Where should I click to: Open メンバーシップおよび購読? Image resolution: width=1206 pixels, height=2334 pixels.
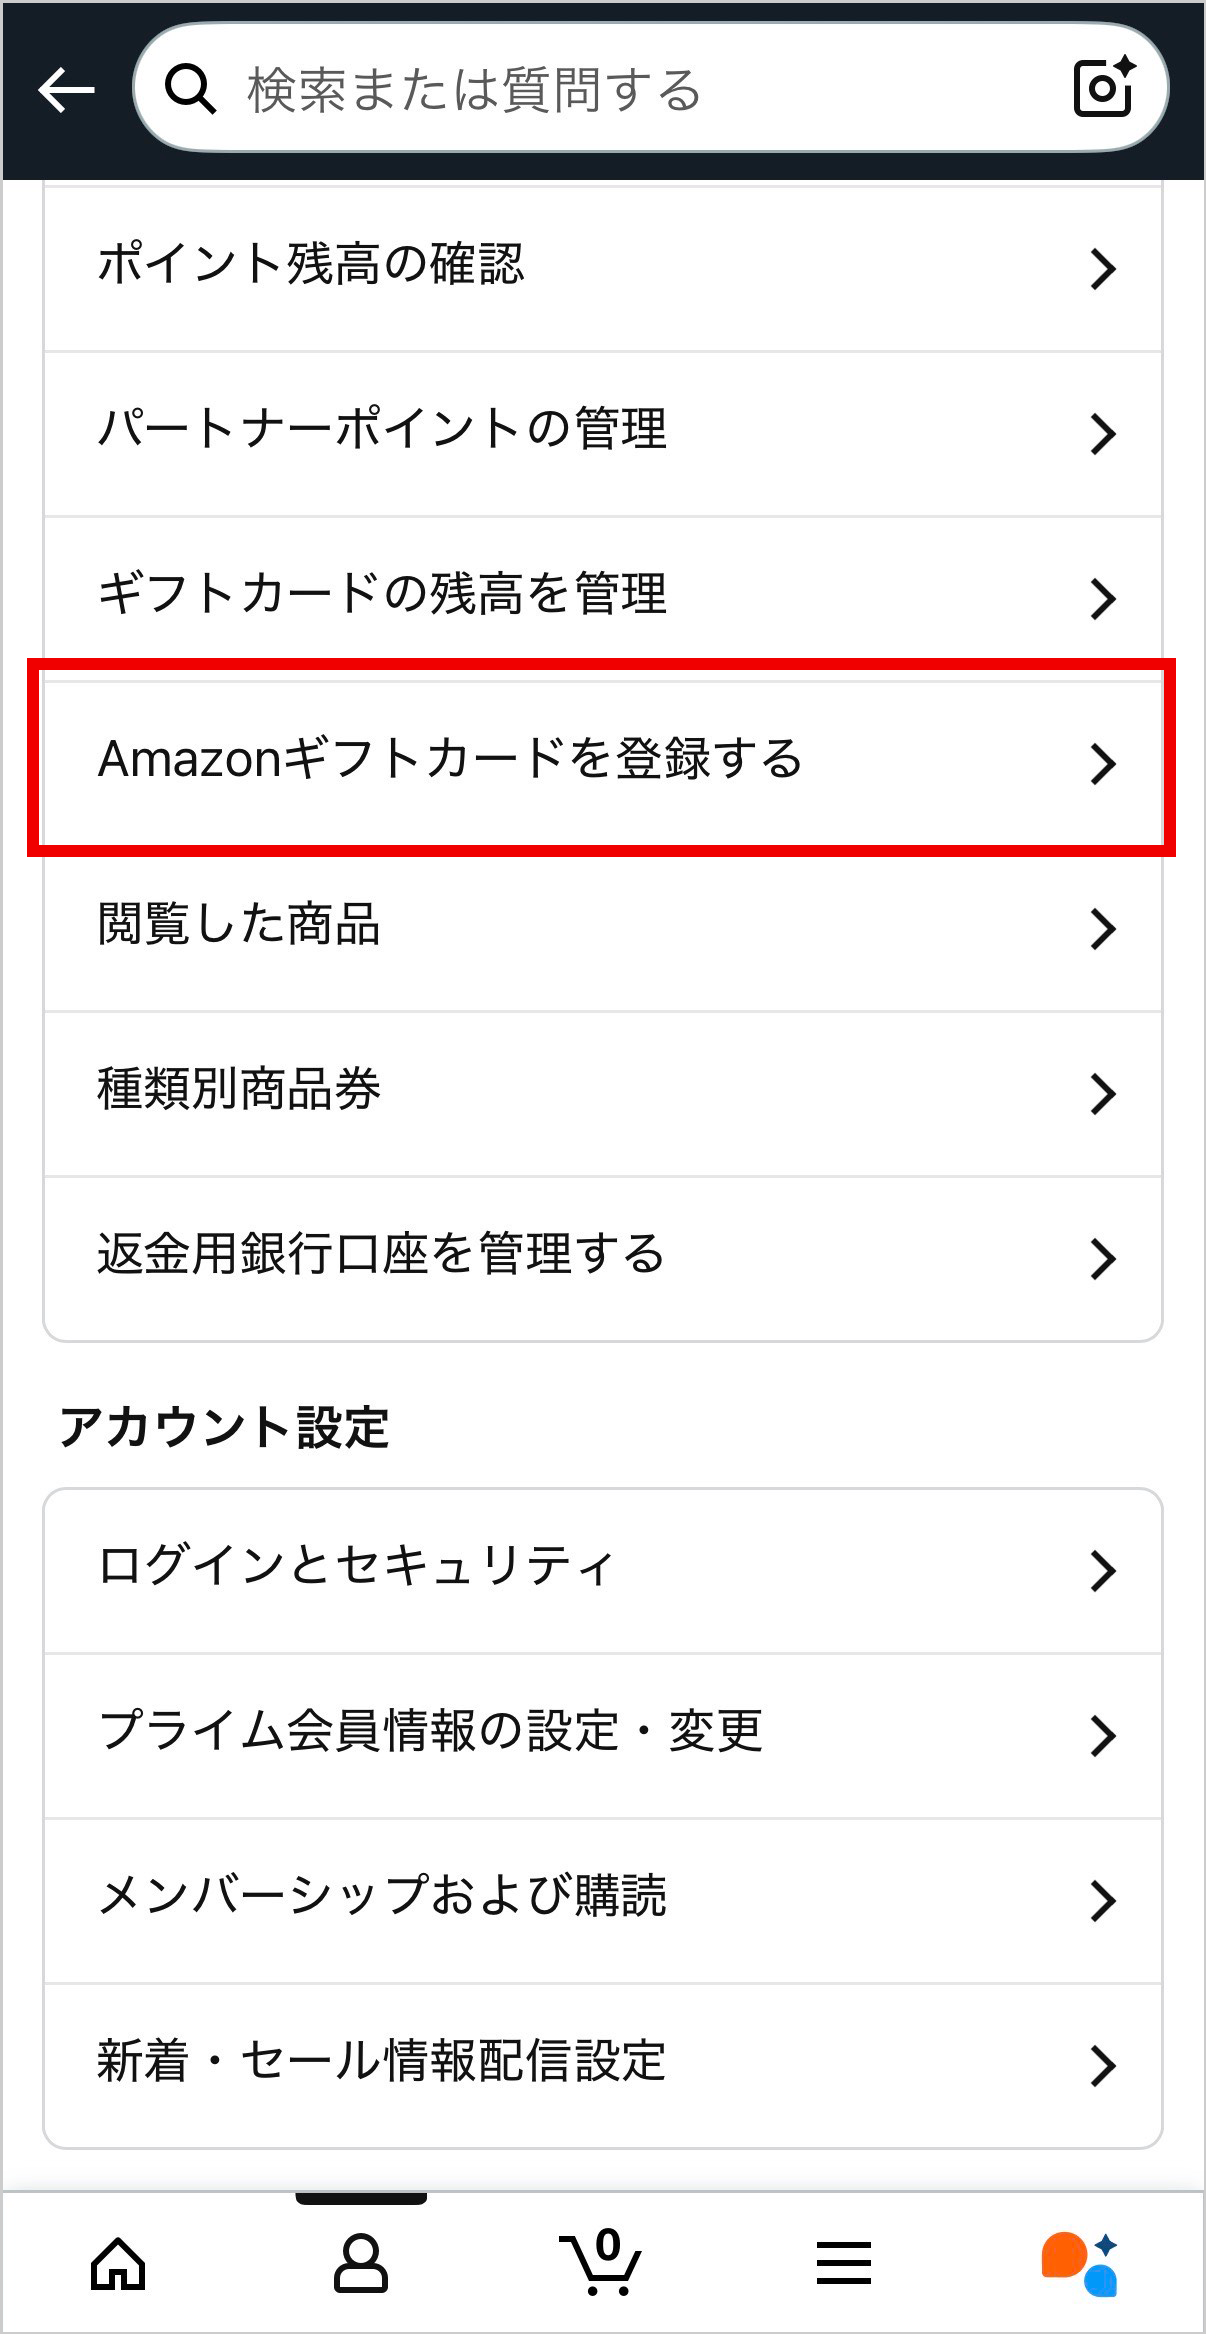click(x=600, y=1900)
